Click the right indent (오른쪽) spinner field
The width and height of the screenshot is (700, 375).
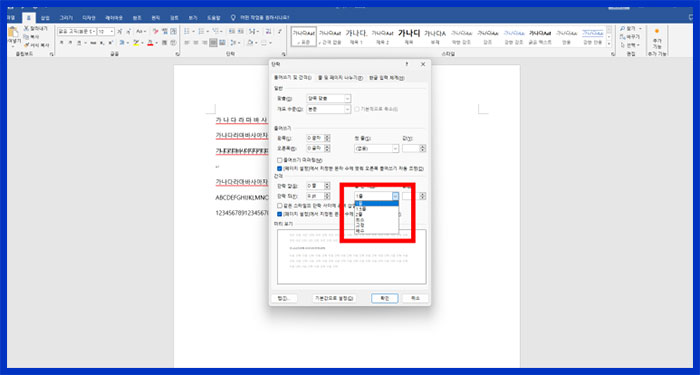coord(318,148)
